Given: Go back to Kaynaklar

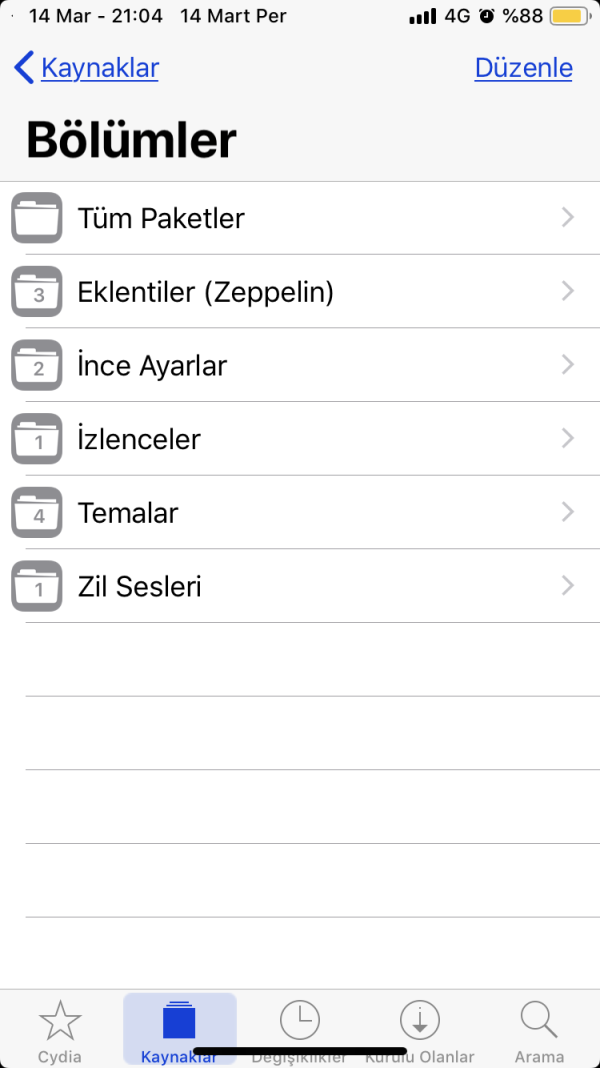Looking at the screenshot, I should pyautogui.click(x=87, y=68).
